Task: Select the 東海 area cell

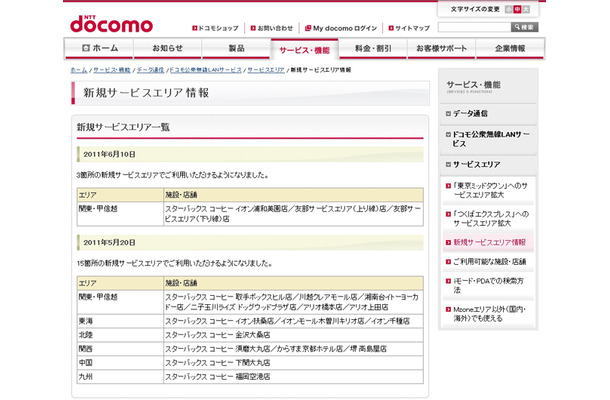Action: coord(120,321)
